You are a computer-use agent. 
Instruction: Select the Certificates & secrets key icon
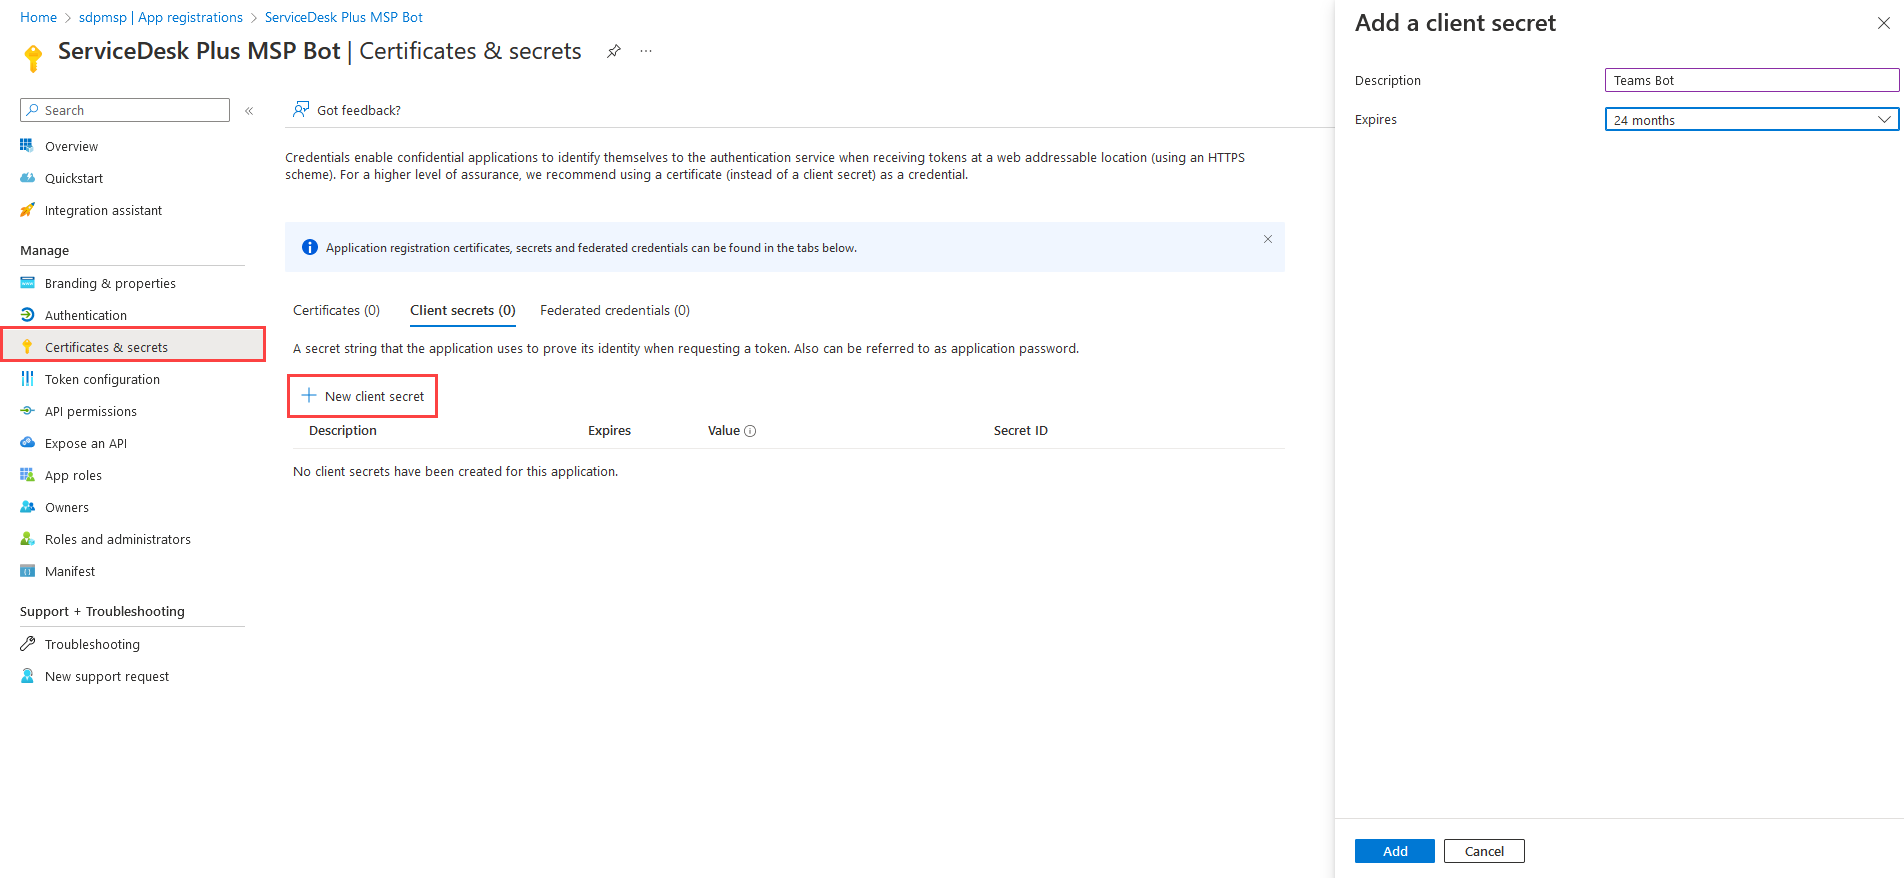(27, 347)
